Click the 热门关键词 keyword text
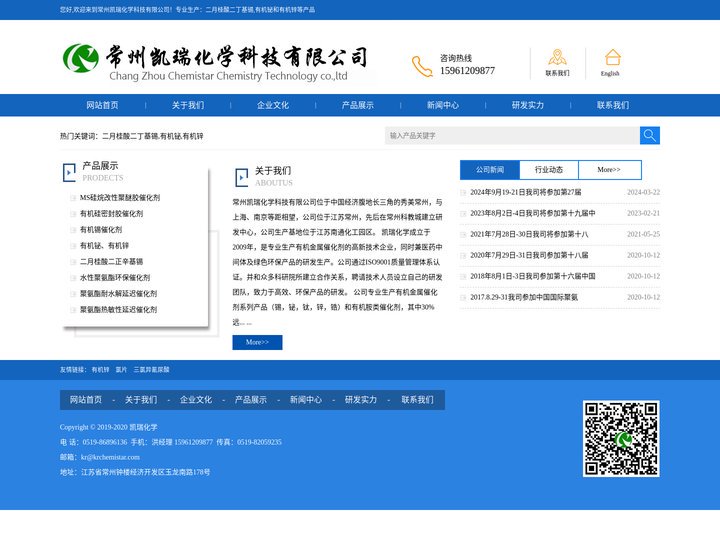720x540 pixels. [x=131, y=136]
